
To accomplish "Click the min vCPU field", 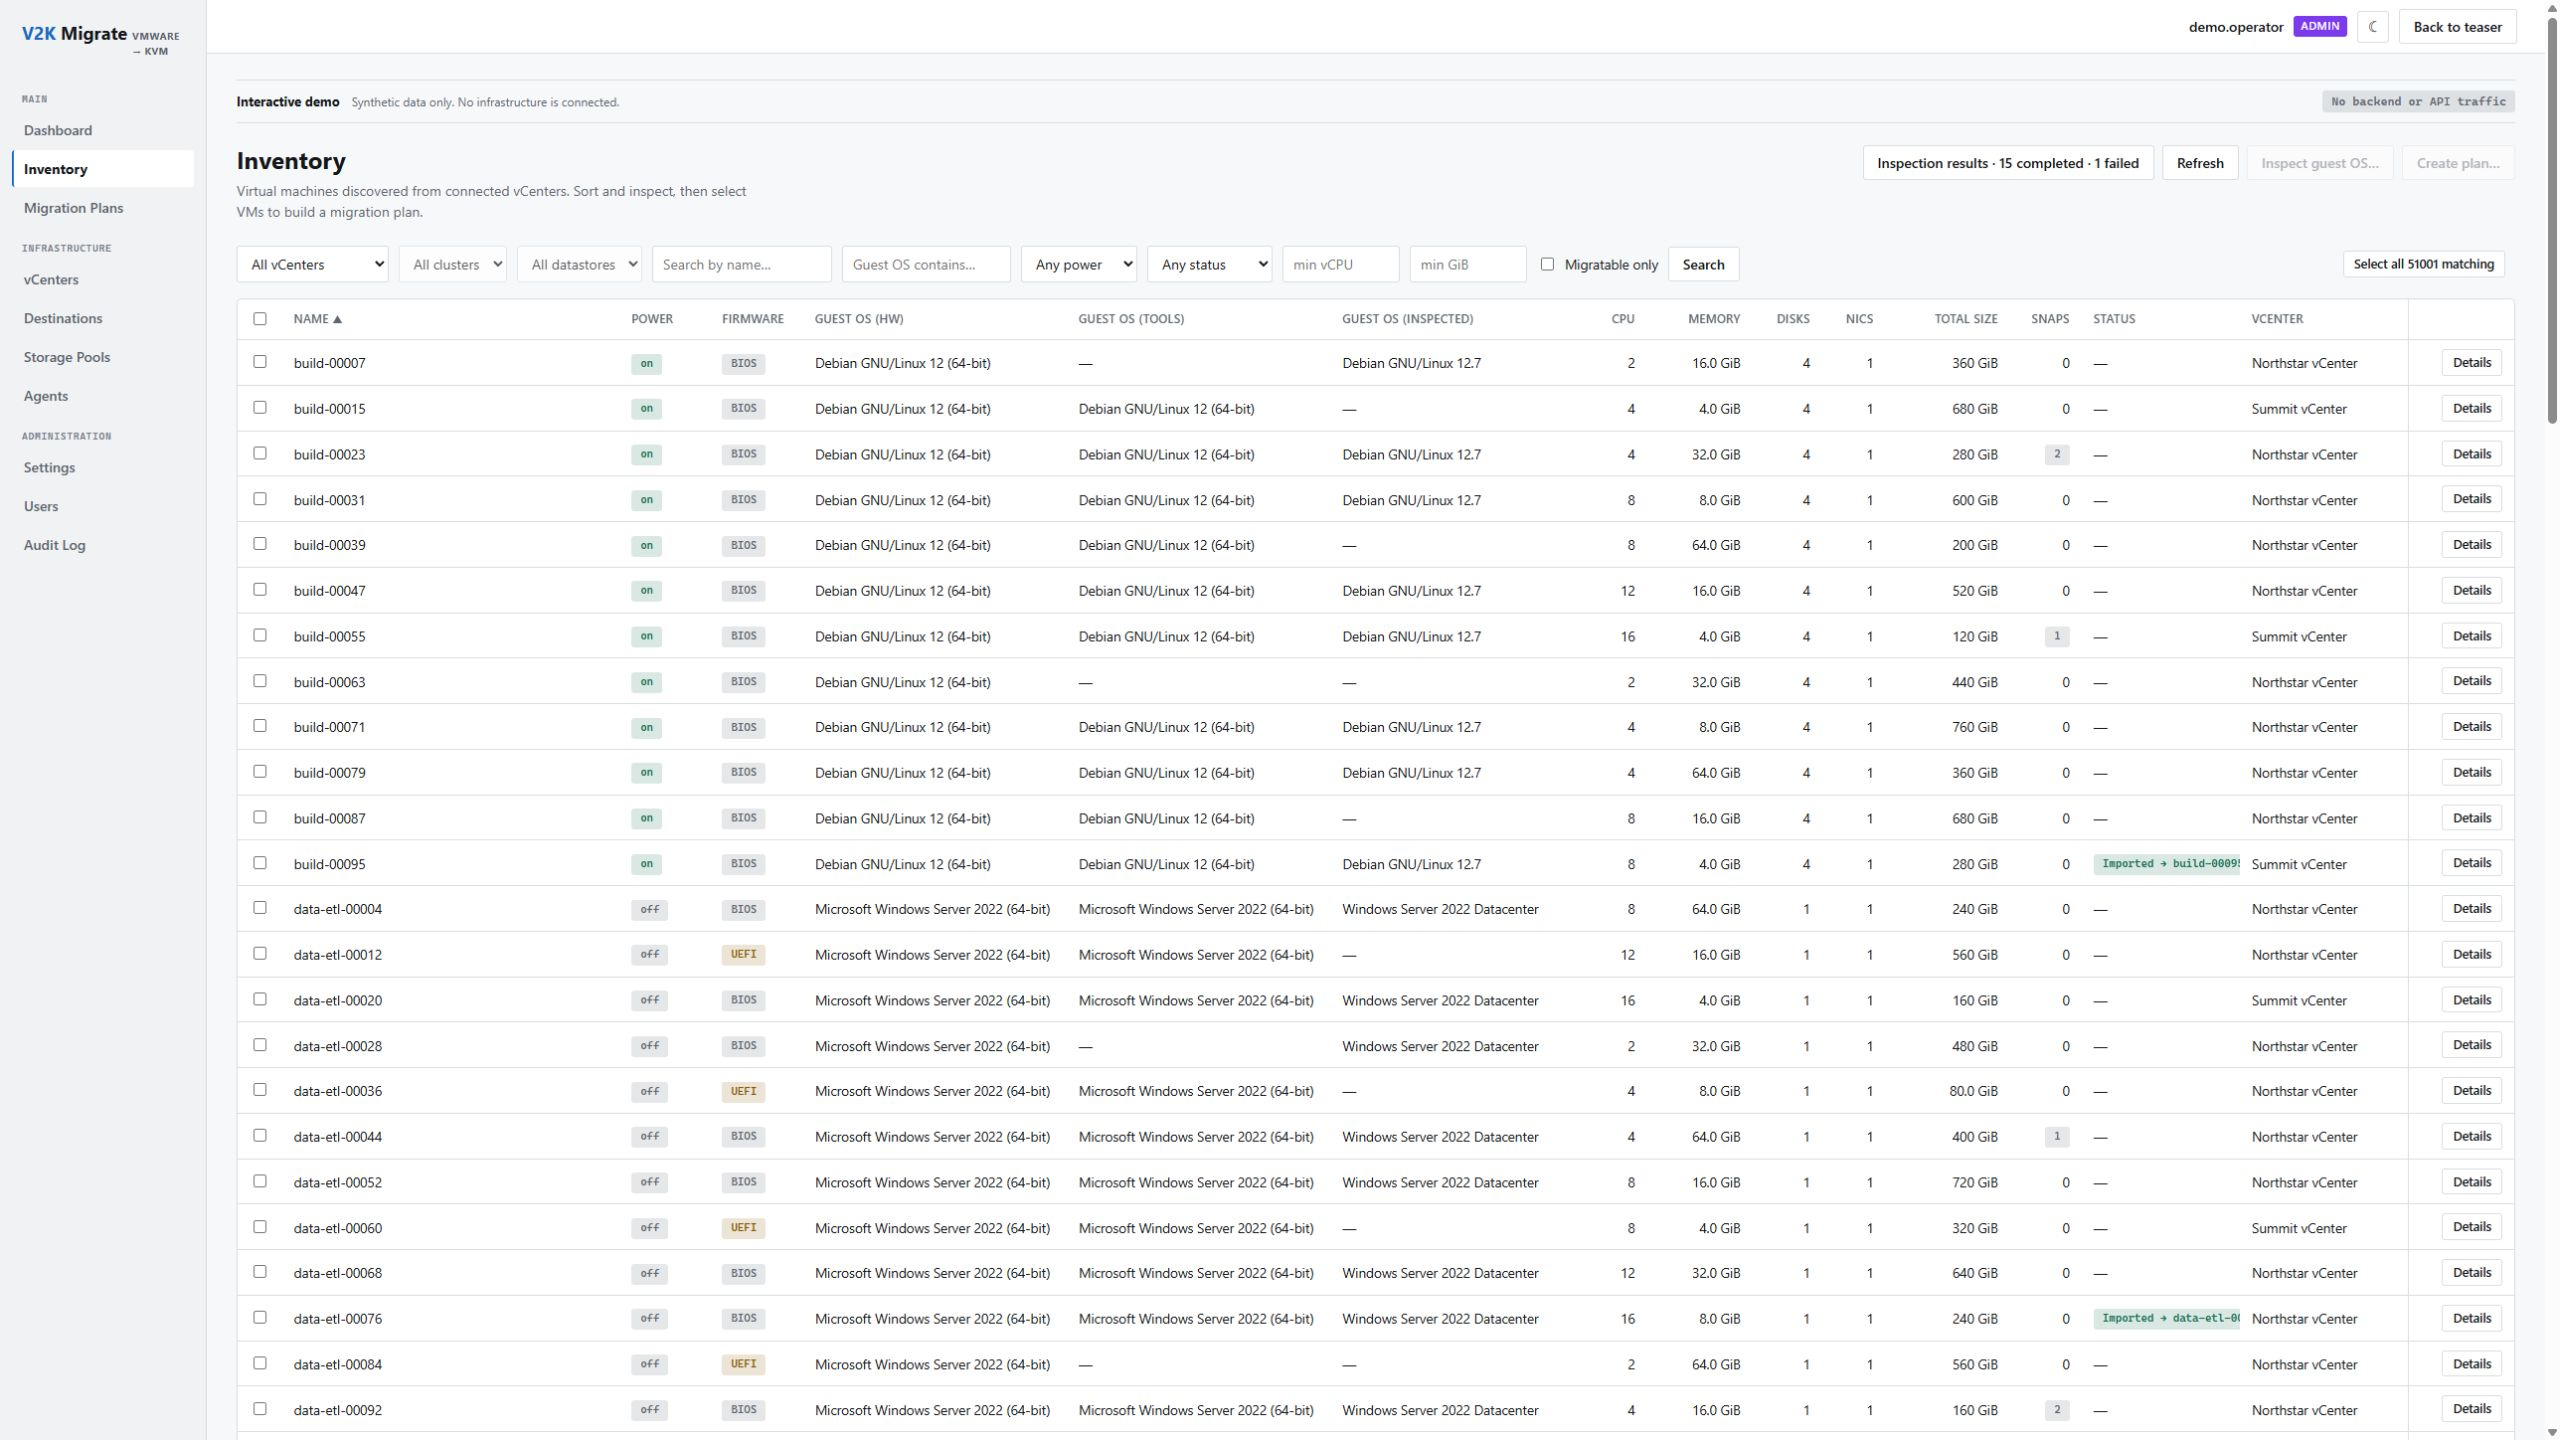I will (1340, 265).
